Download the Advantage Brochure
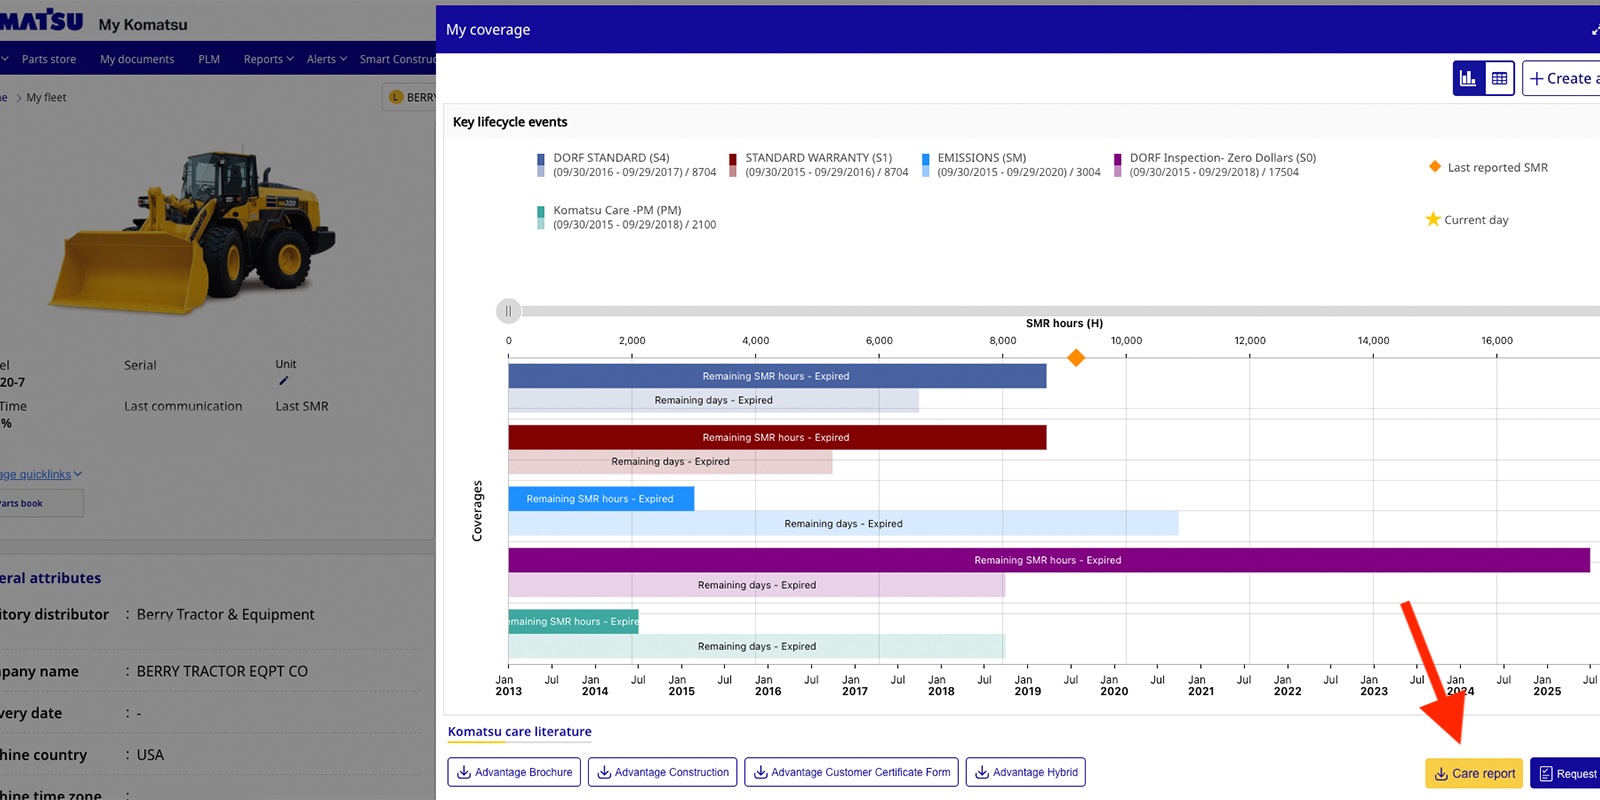Screen dimensions: 1600x800 click(x=514, y=772)
